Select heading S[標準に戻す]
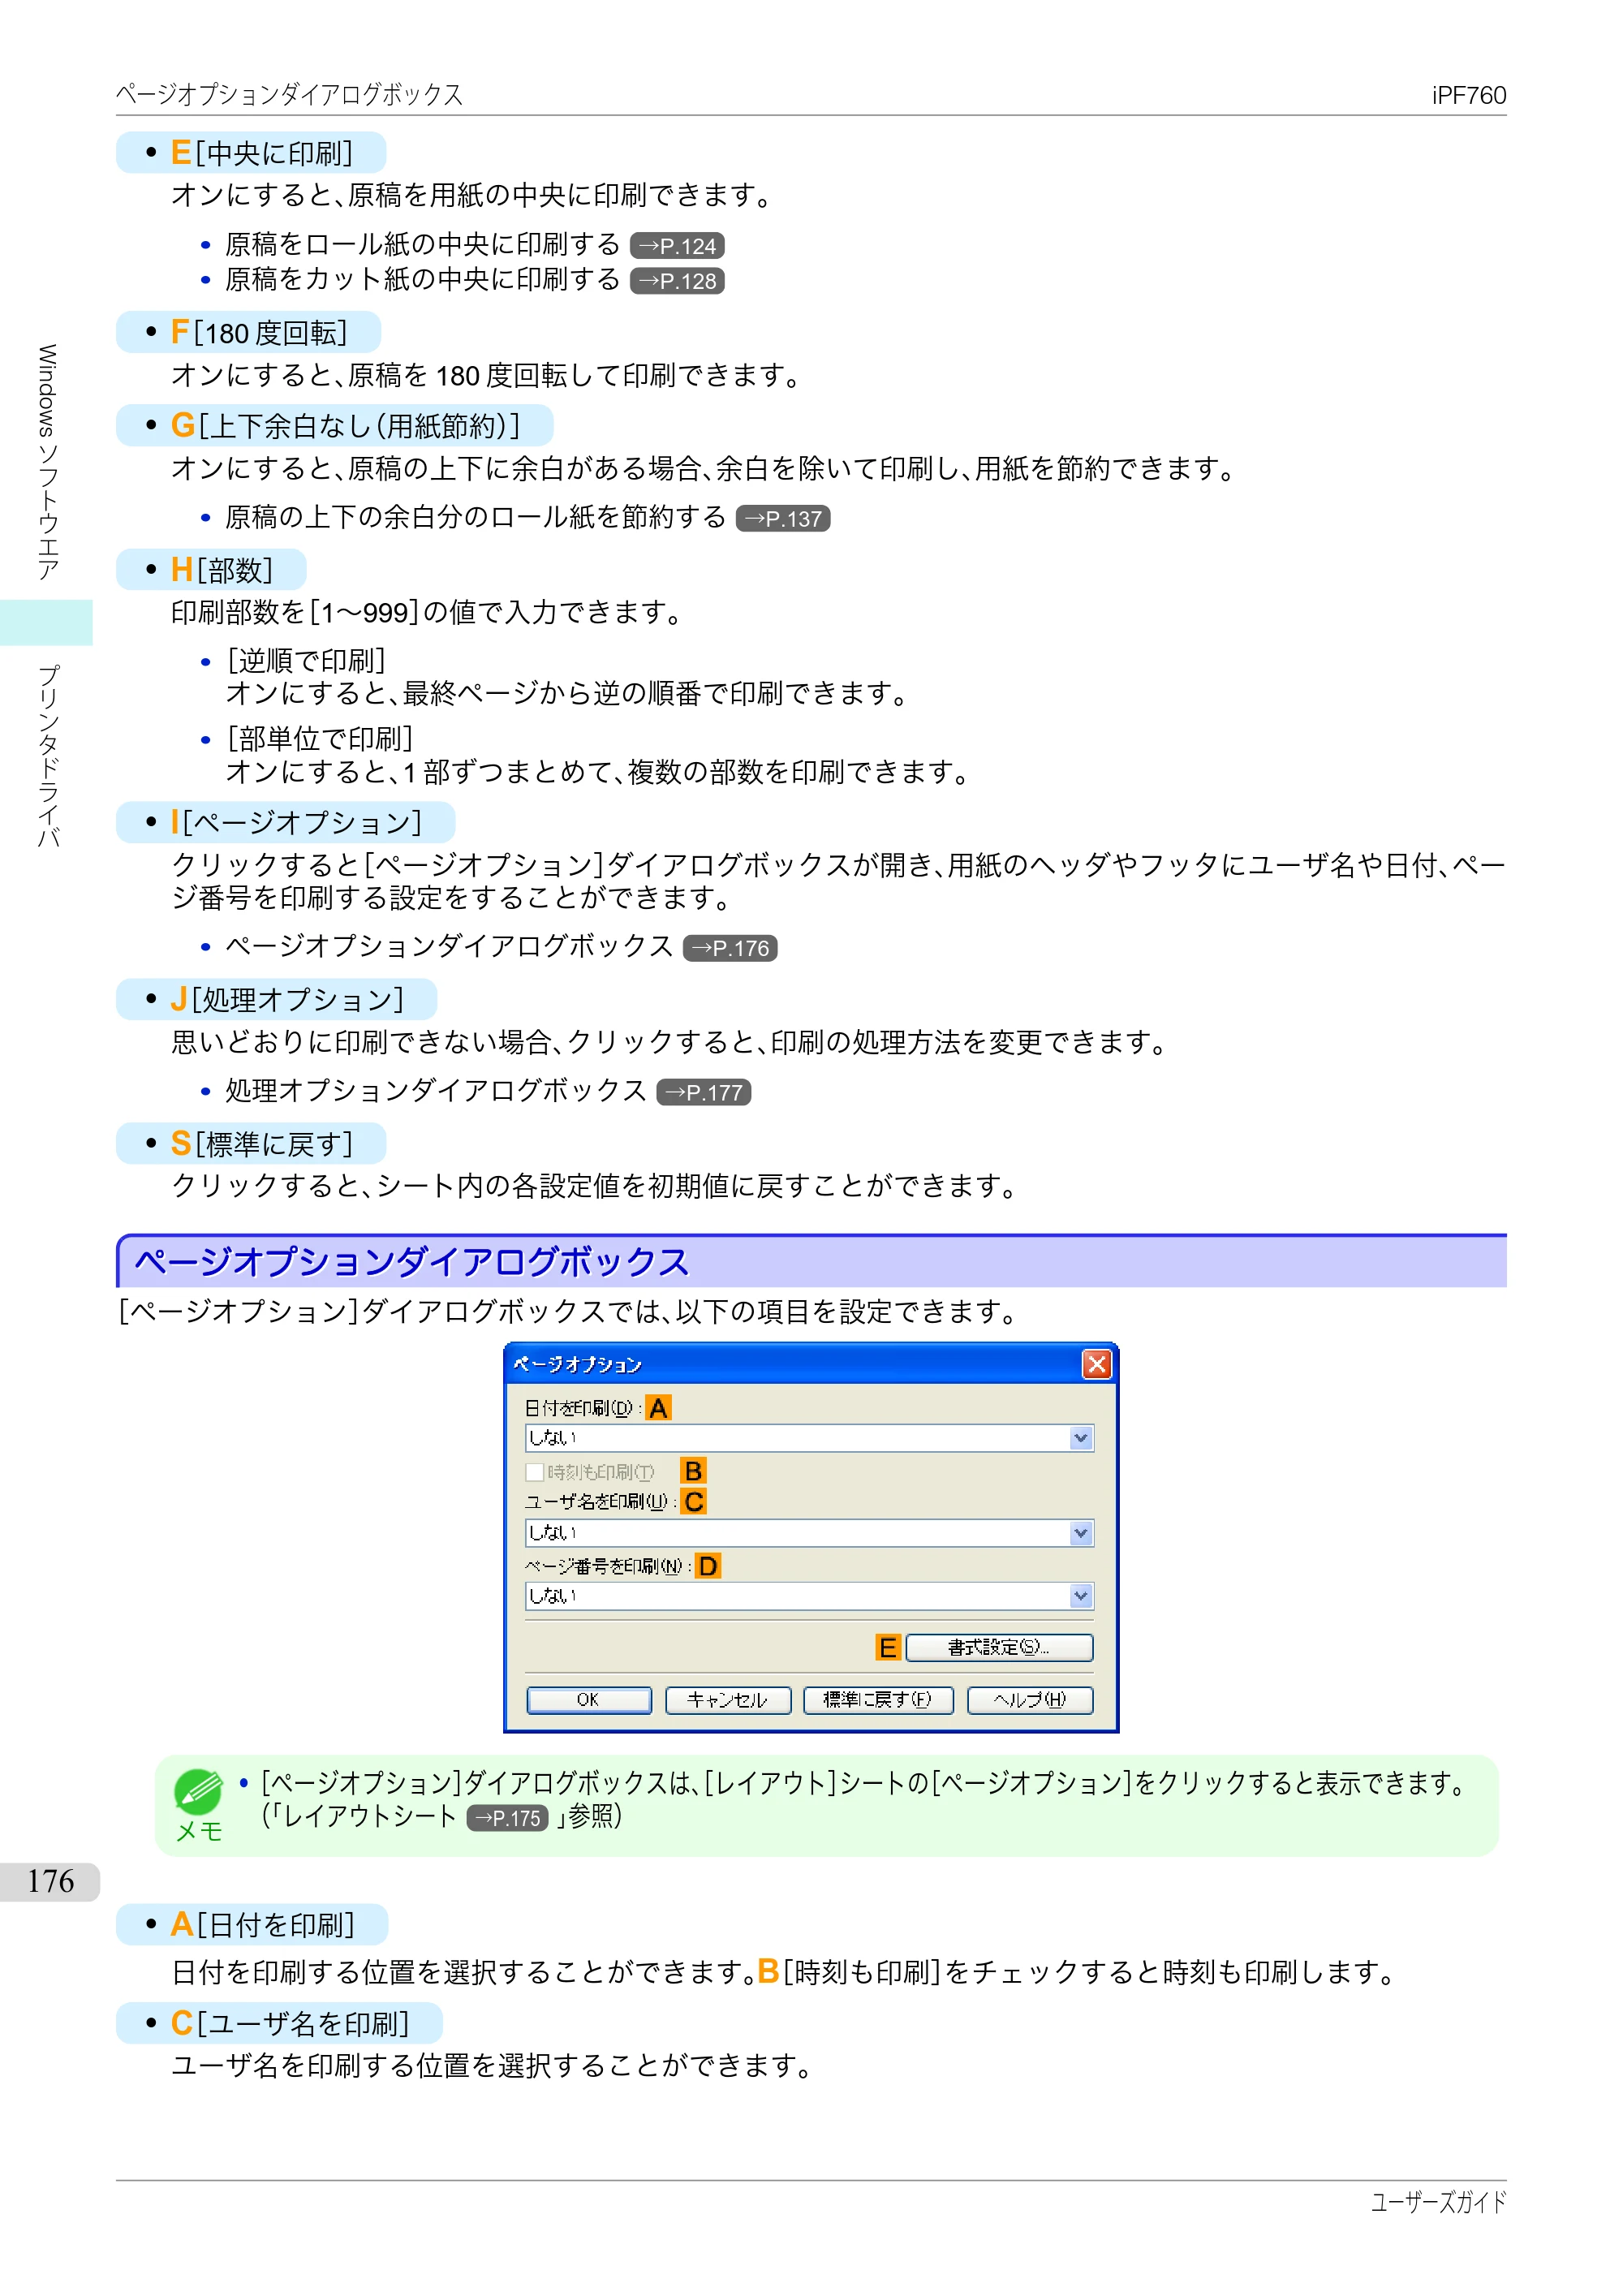 coord(251,1144)
